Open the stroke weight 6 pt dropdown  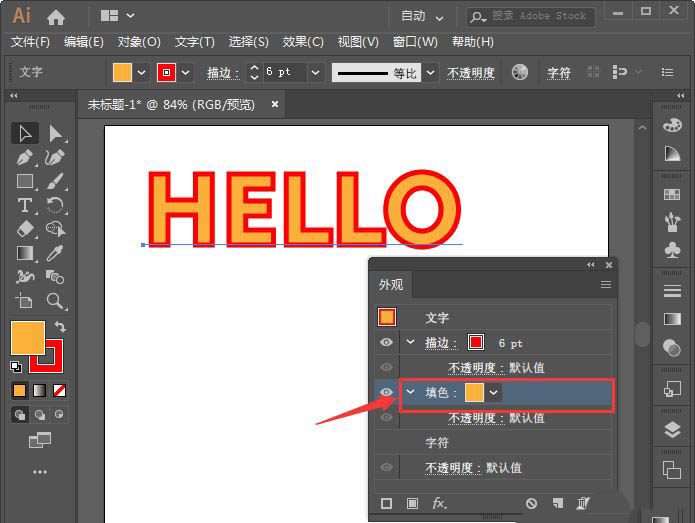click(x=316, y=73)
